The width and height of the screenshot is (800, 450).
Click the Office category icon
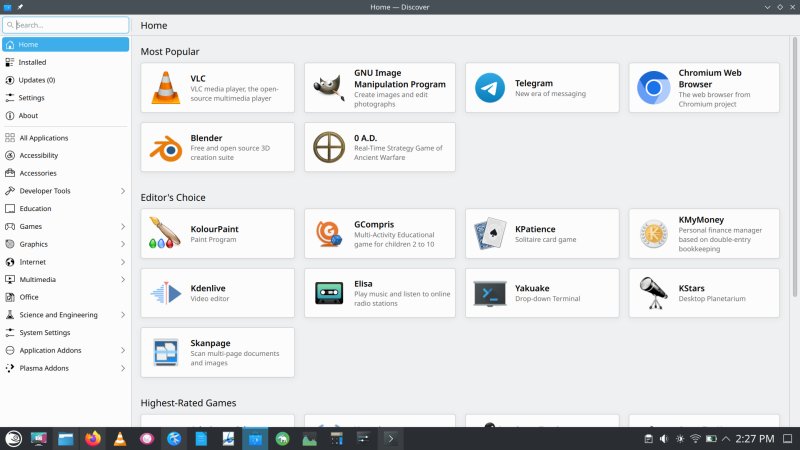(x=10, y=297)
